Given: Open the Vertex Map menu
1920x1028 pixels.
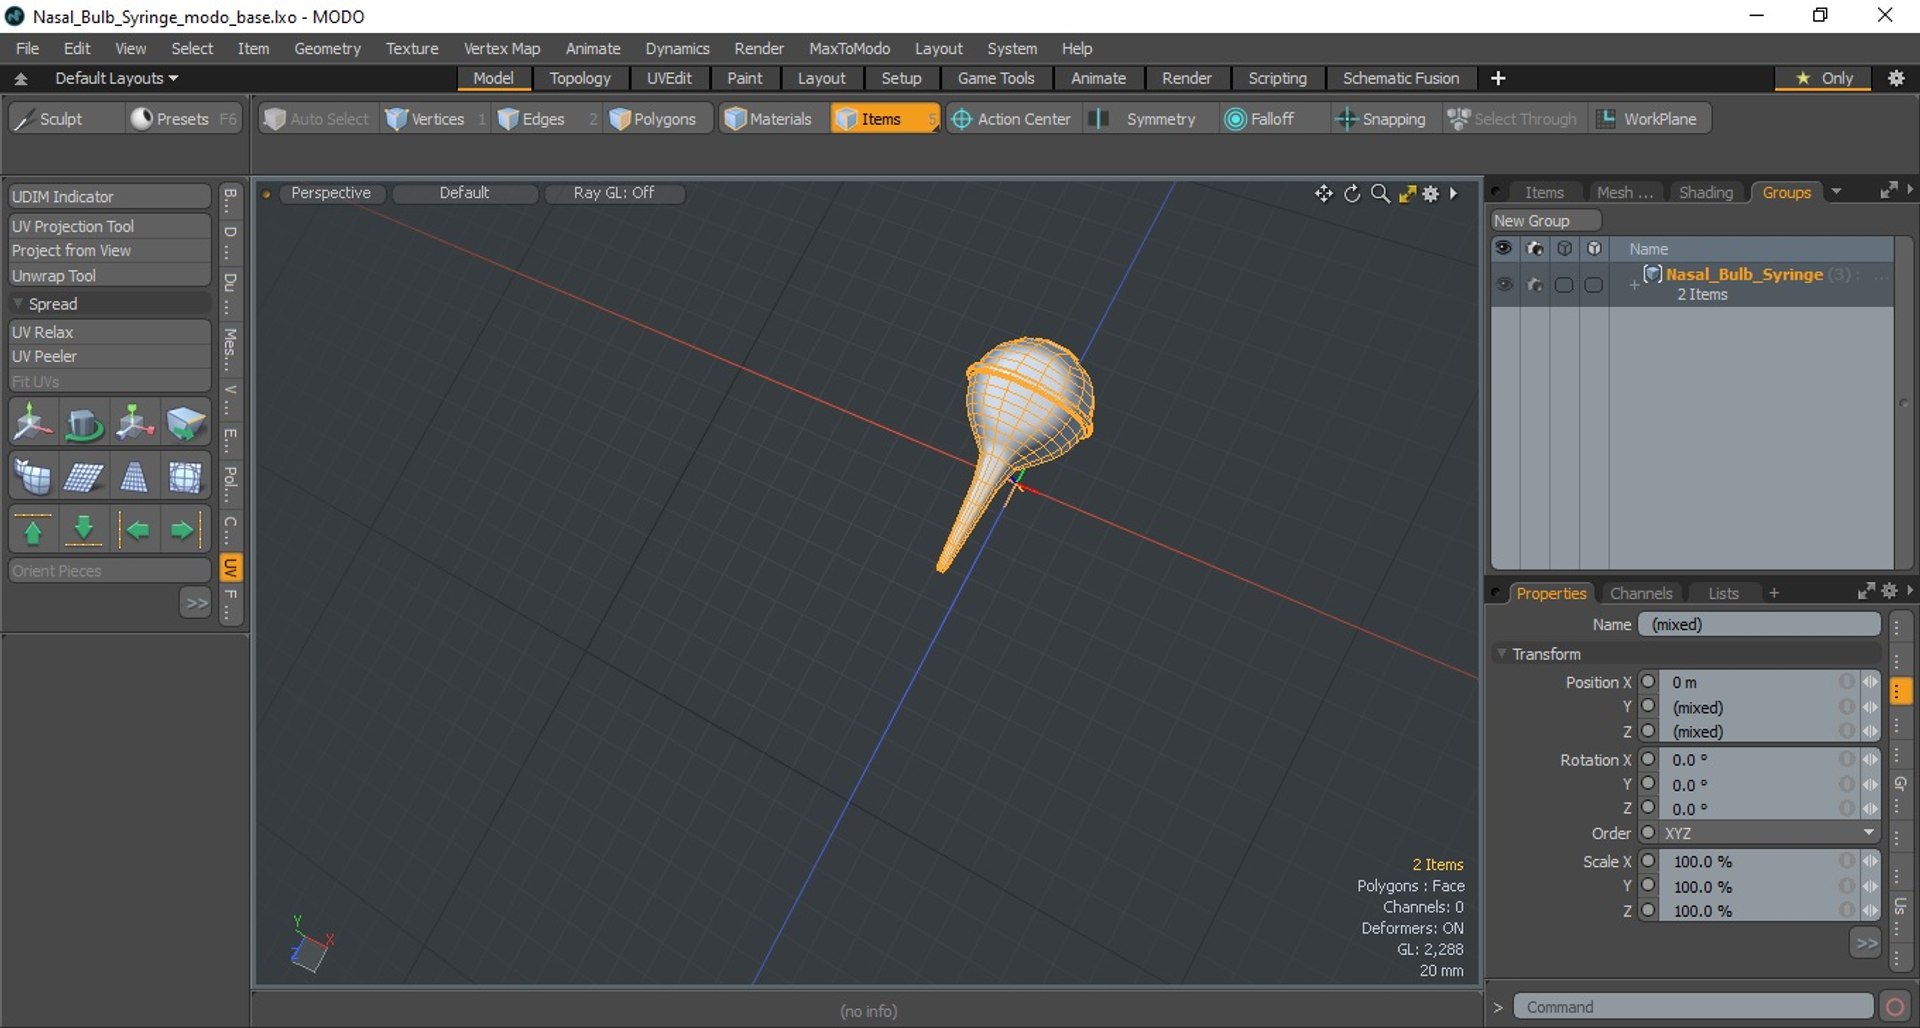Looking at the screenshot, I should point(501,48).
